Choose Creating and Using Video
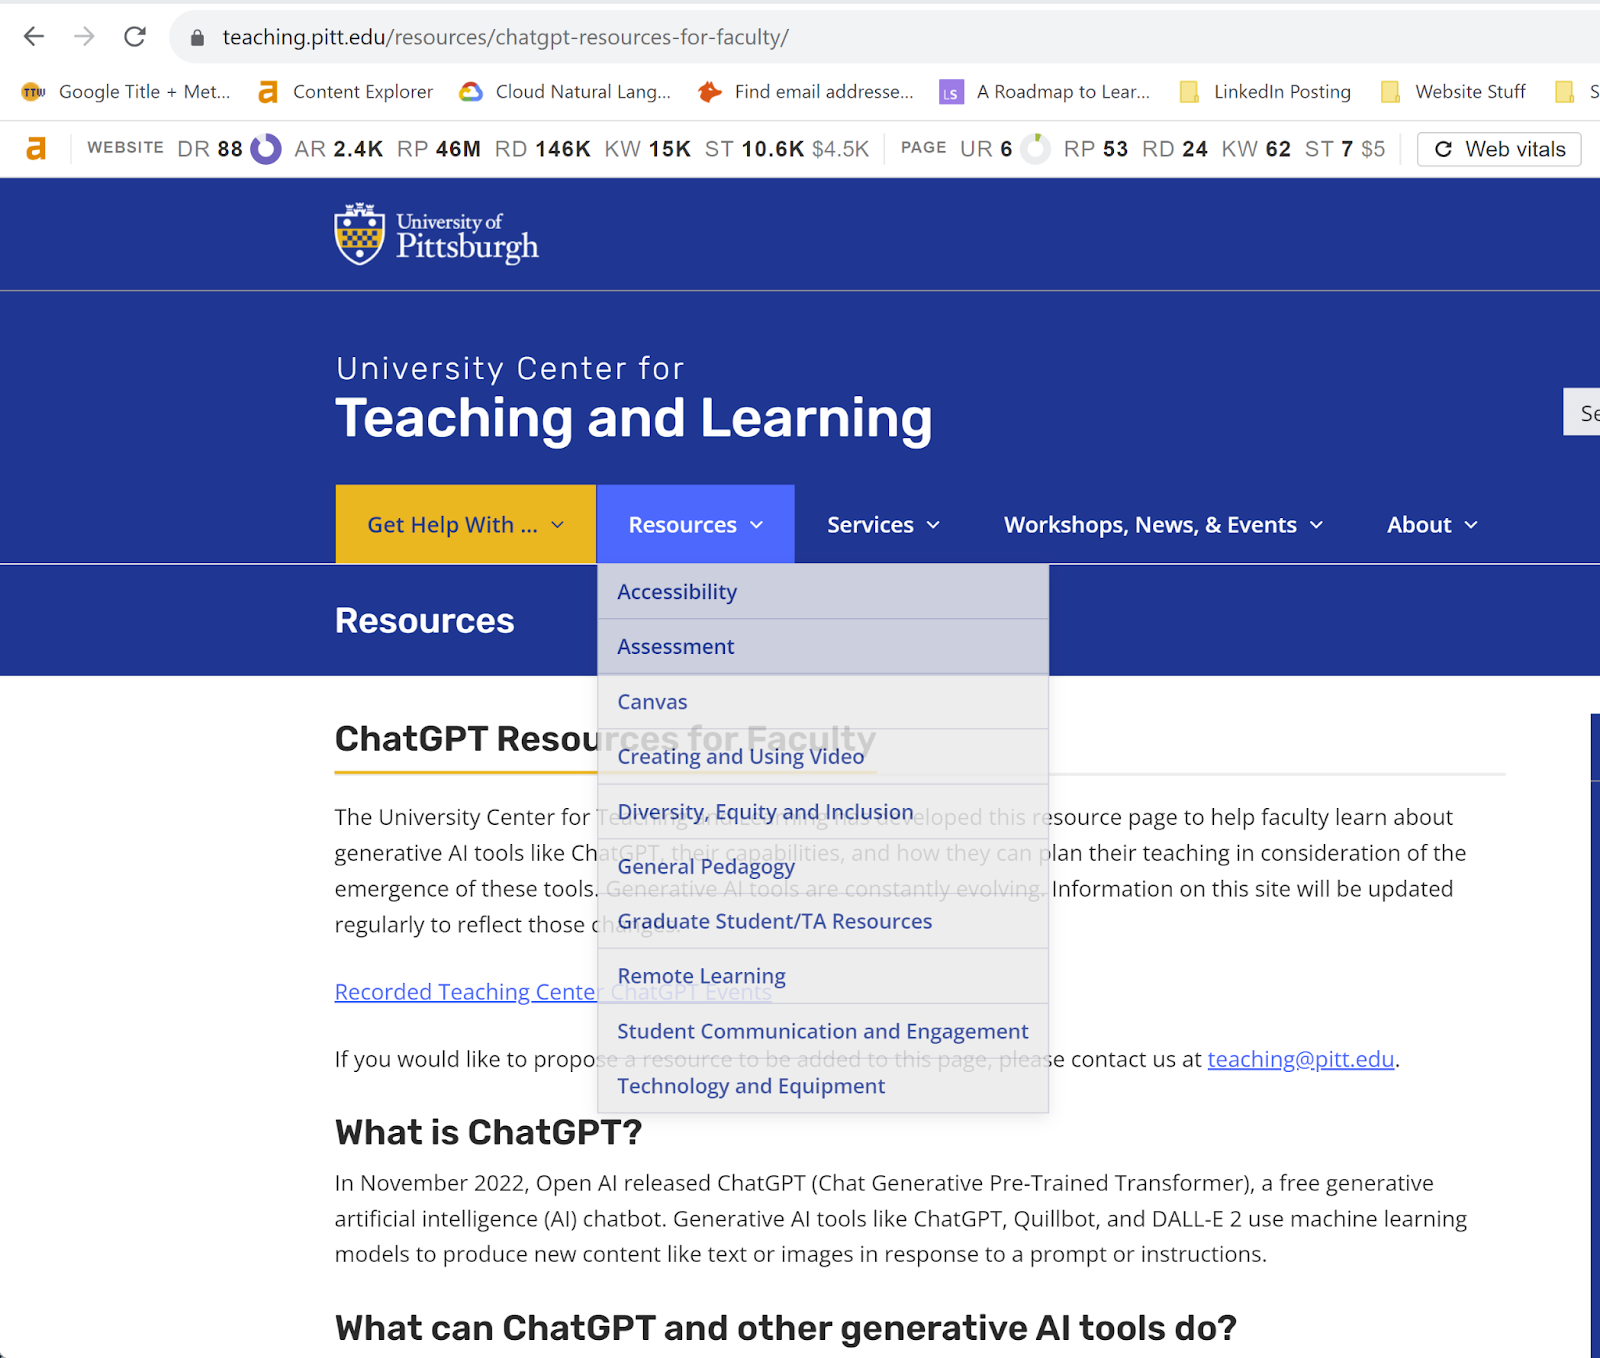The width and height of the screenshot is (1600, 1358). click(823, 757)
